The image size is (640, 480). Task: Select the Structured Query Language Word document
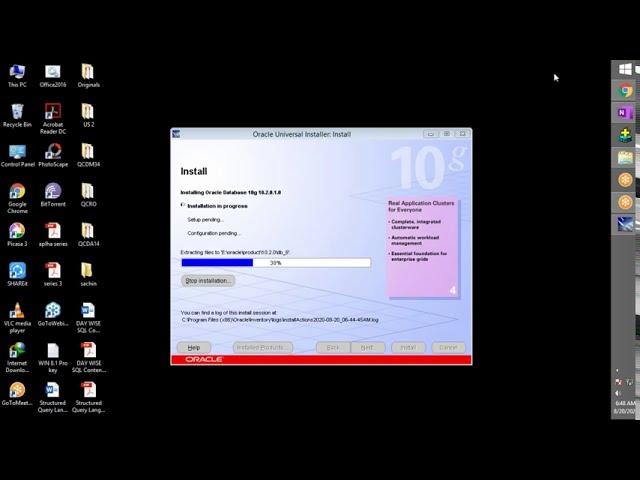pyautogui.click(x=53, y=397)
